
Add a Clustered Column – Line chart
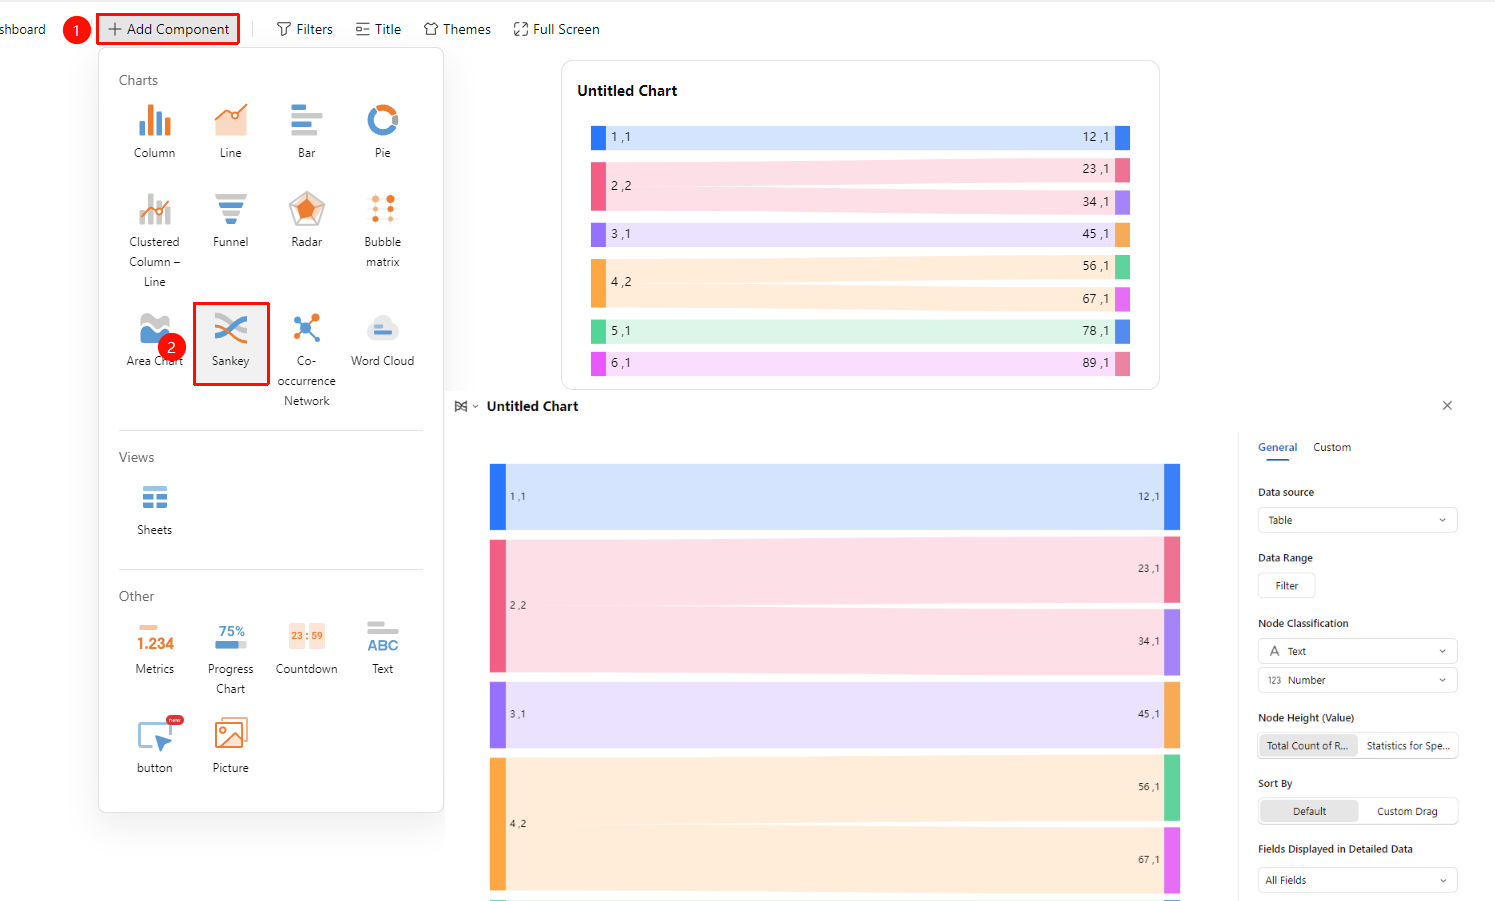click(155, 239)
